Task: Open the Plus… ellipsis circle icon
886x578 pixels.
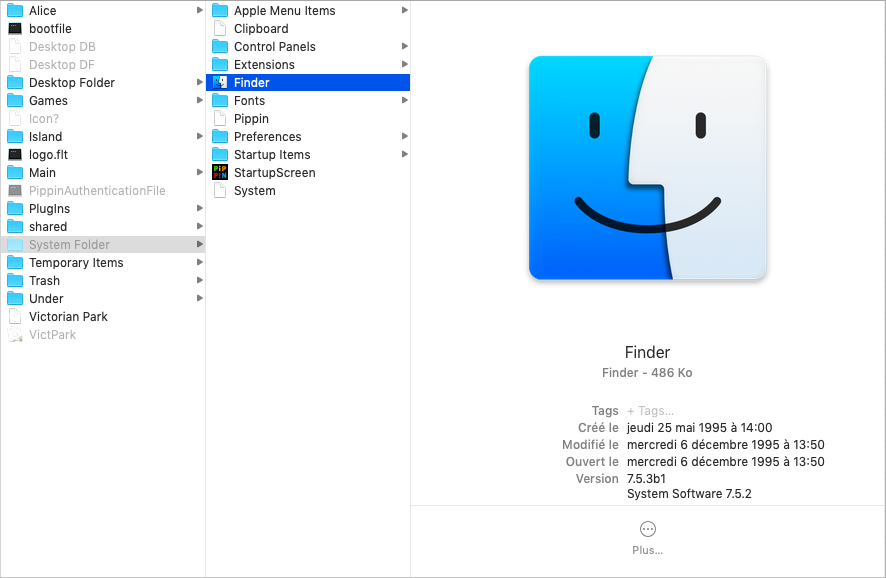Action: pyautogui.click(x=648, y=529)
